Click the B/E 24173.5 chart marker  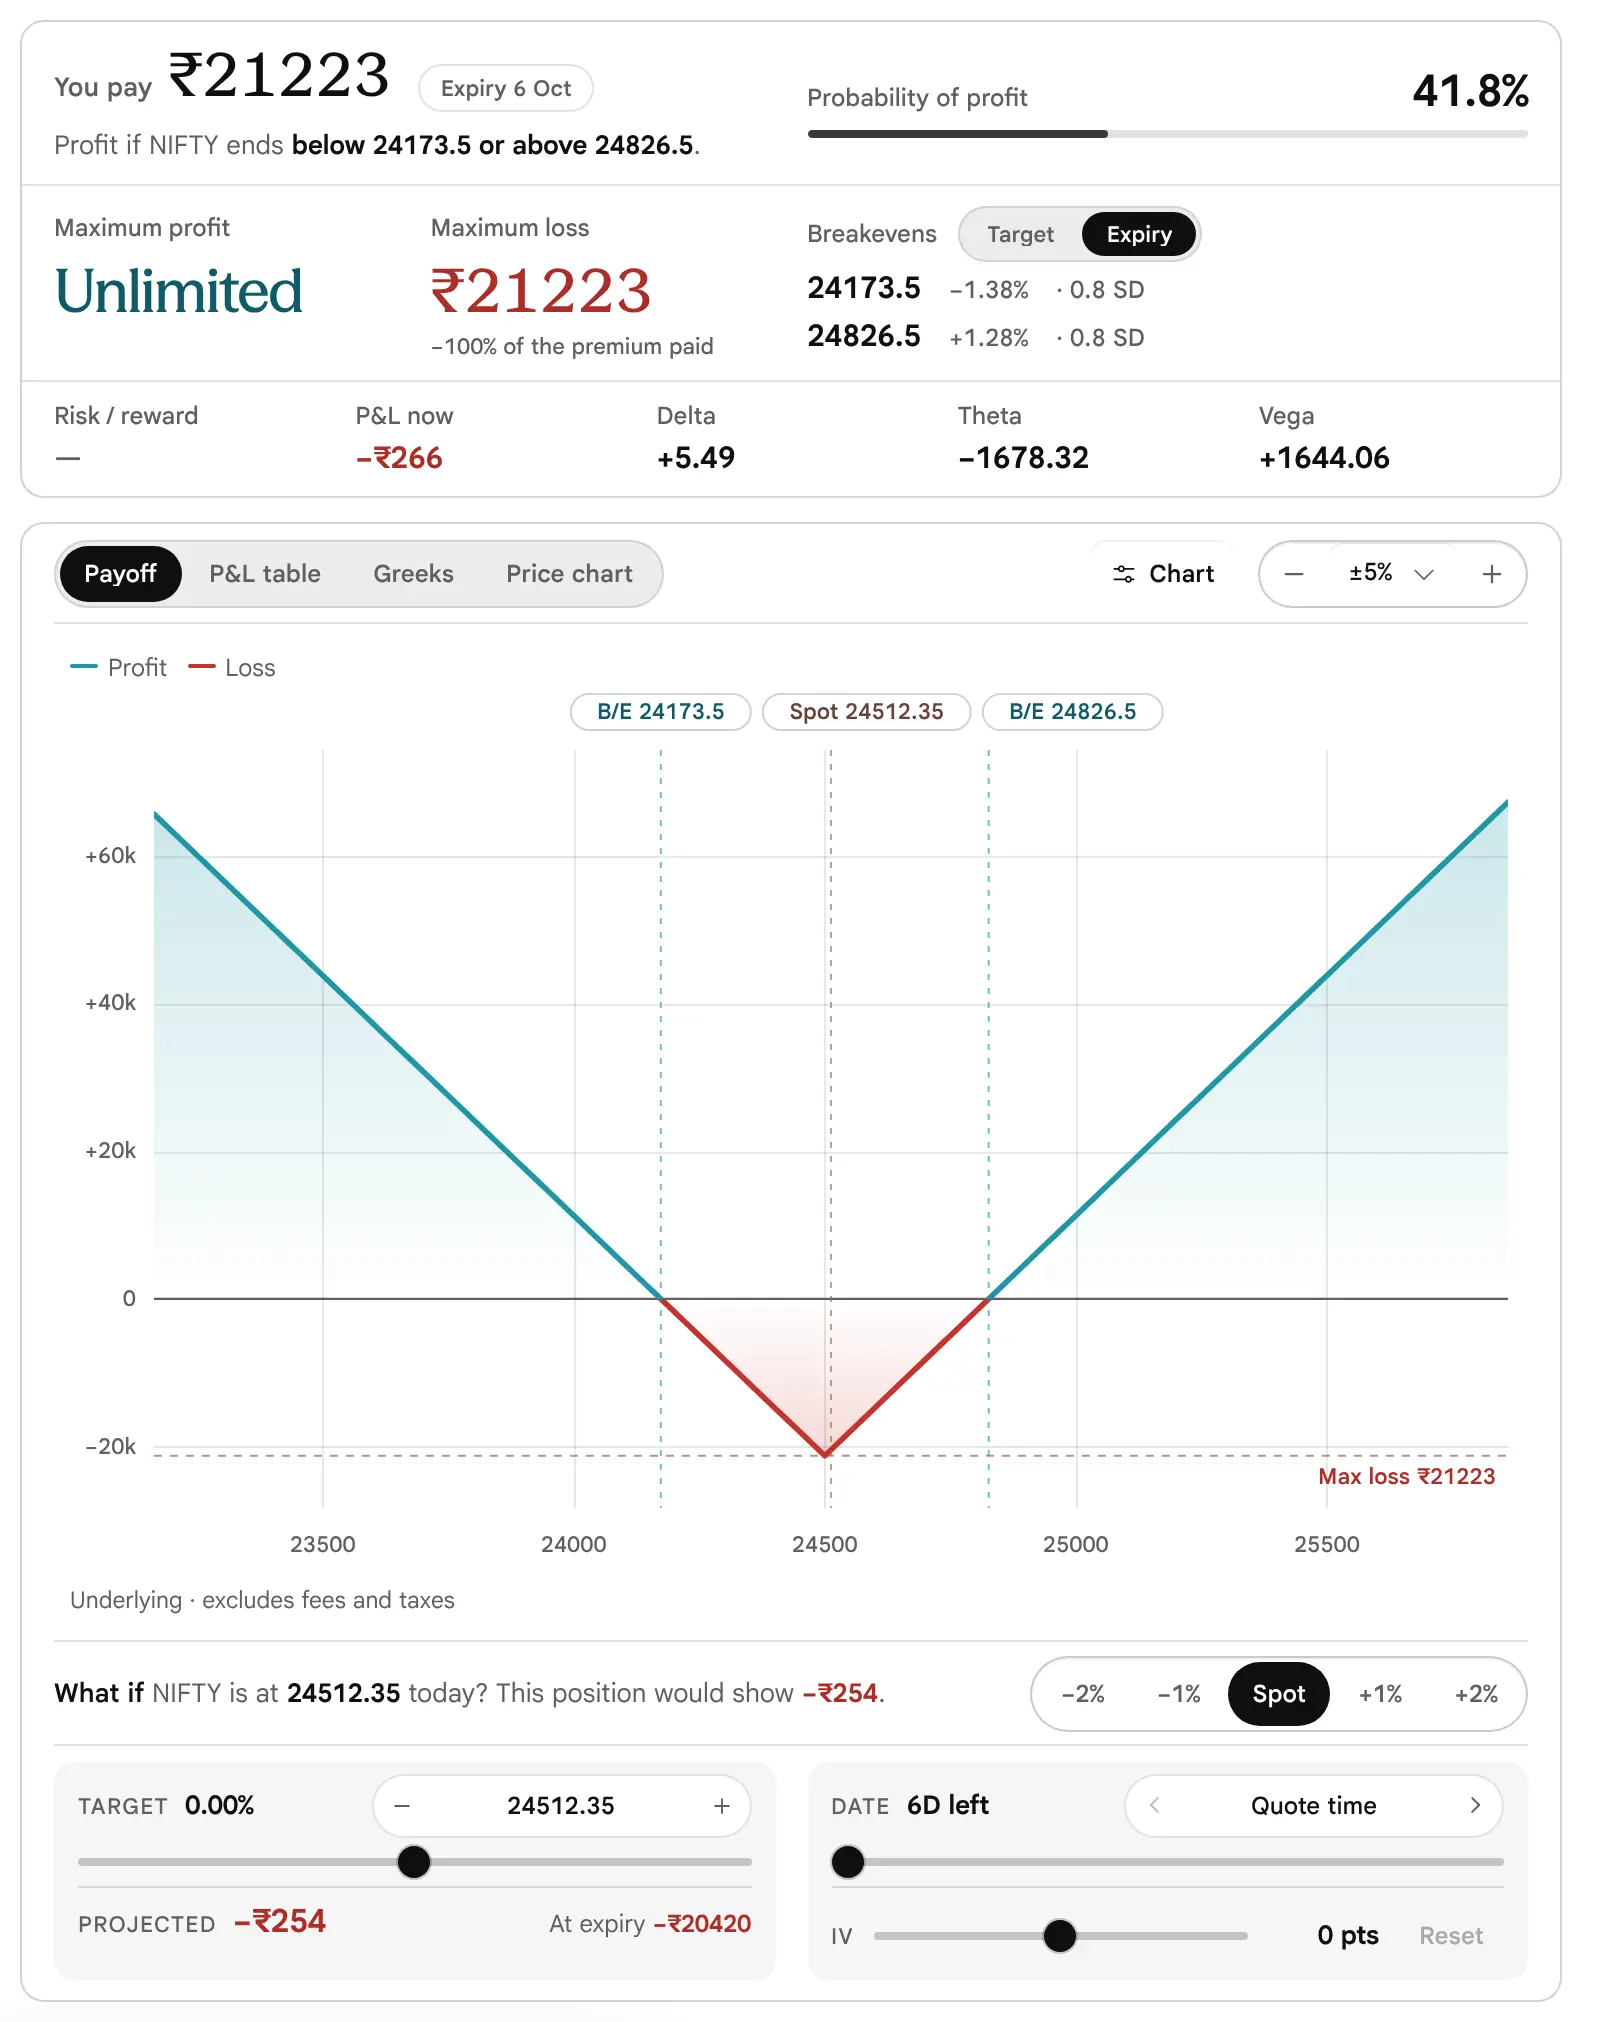tap(660, 712)
